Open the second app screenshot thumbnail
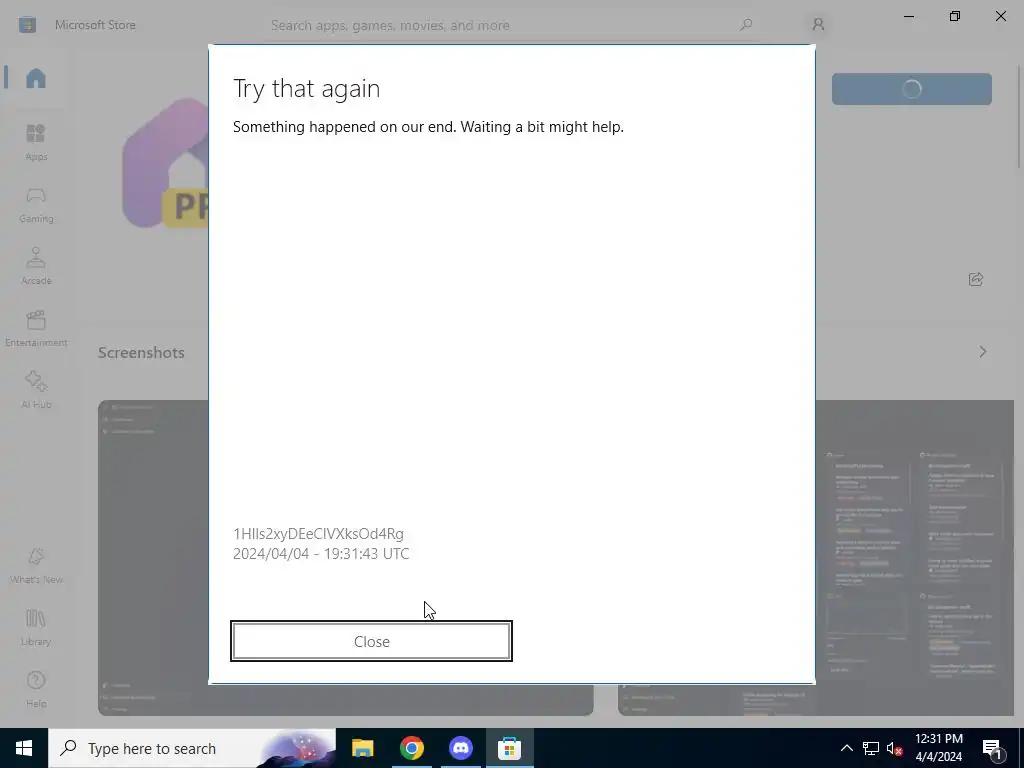 click(914, 558)
